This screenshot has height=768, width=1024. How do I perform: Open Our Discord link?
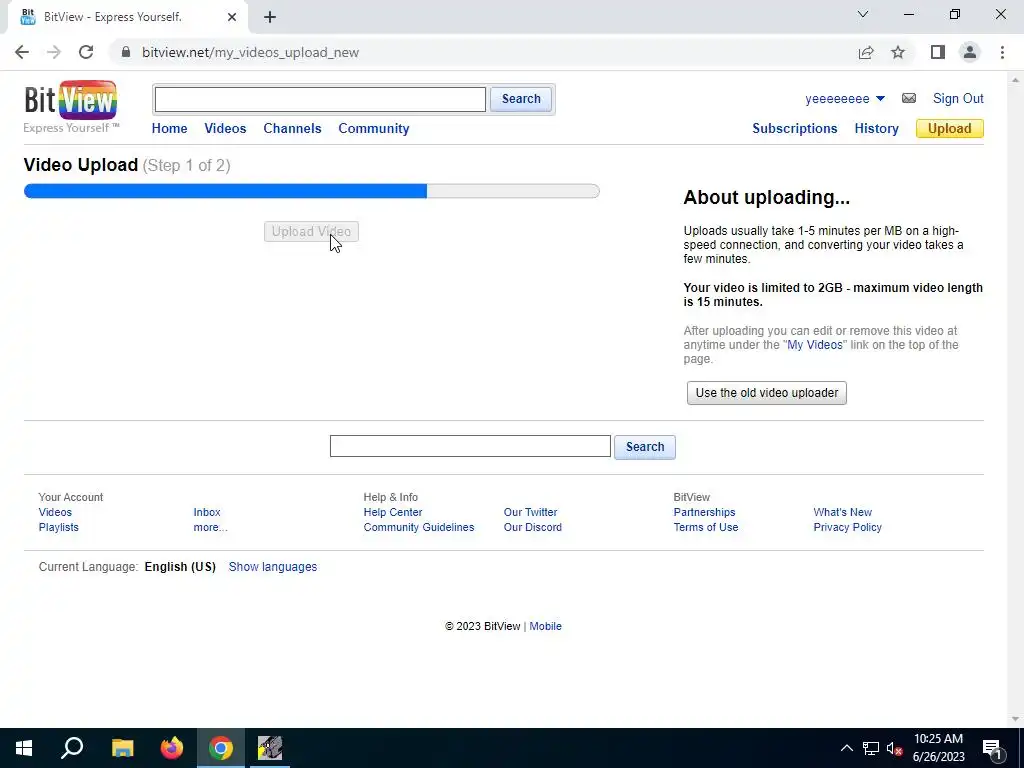click(x=532, y=527)
